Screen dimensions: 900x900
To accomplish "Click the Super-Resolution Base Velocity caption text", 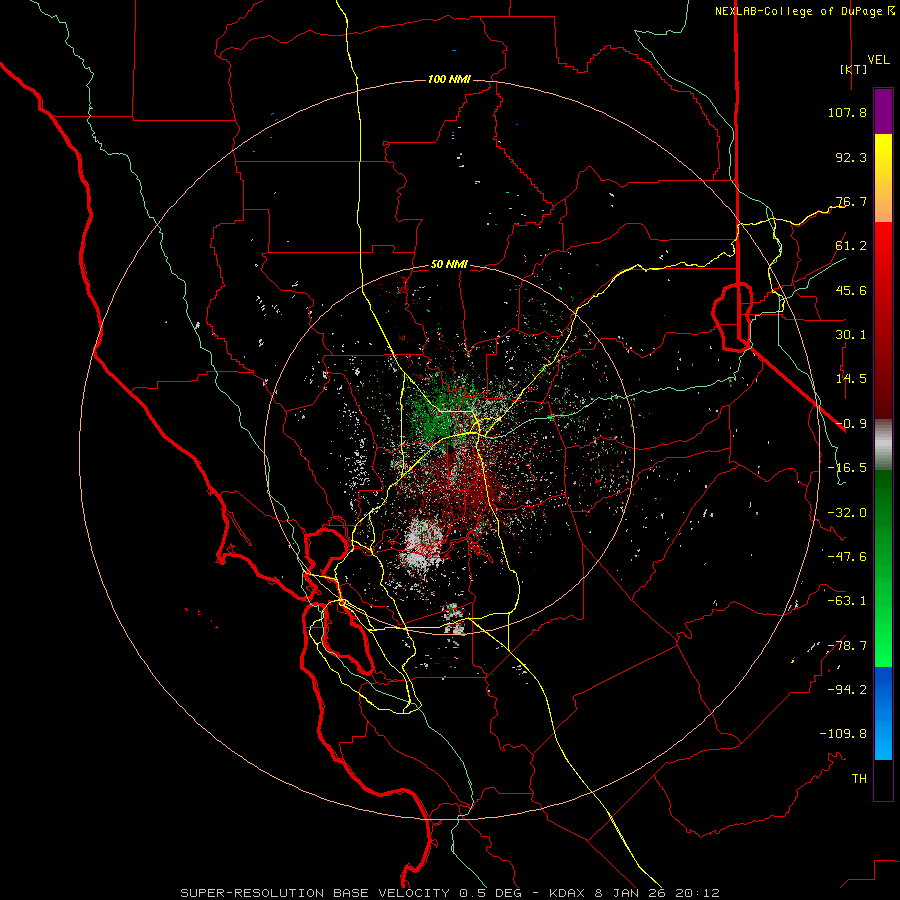I will coord(450,893).
